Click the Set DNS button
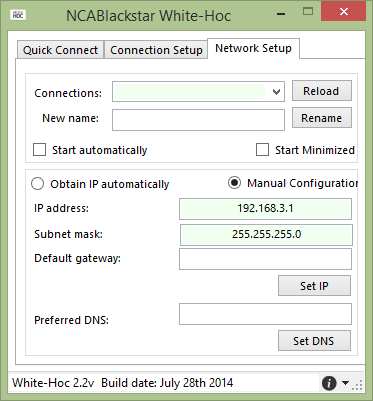The height and width of the screenshot is (401, 373). point(314,341)
